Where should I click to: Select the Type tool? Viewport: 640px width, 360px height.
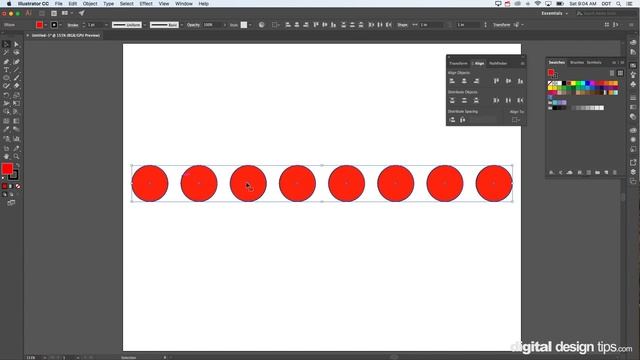tap(6, 70)
